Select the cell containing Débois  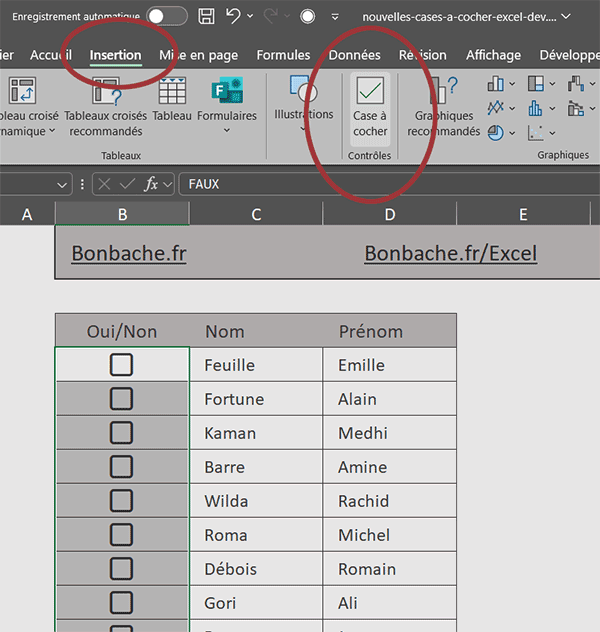pyautogui.click(x=256, y=569)
